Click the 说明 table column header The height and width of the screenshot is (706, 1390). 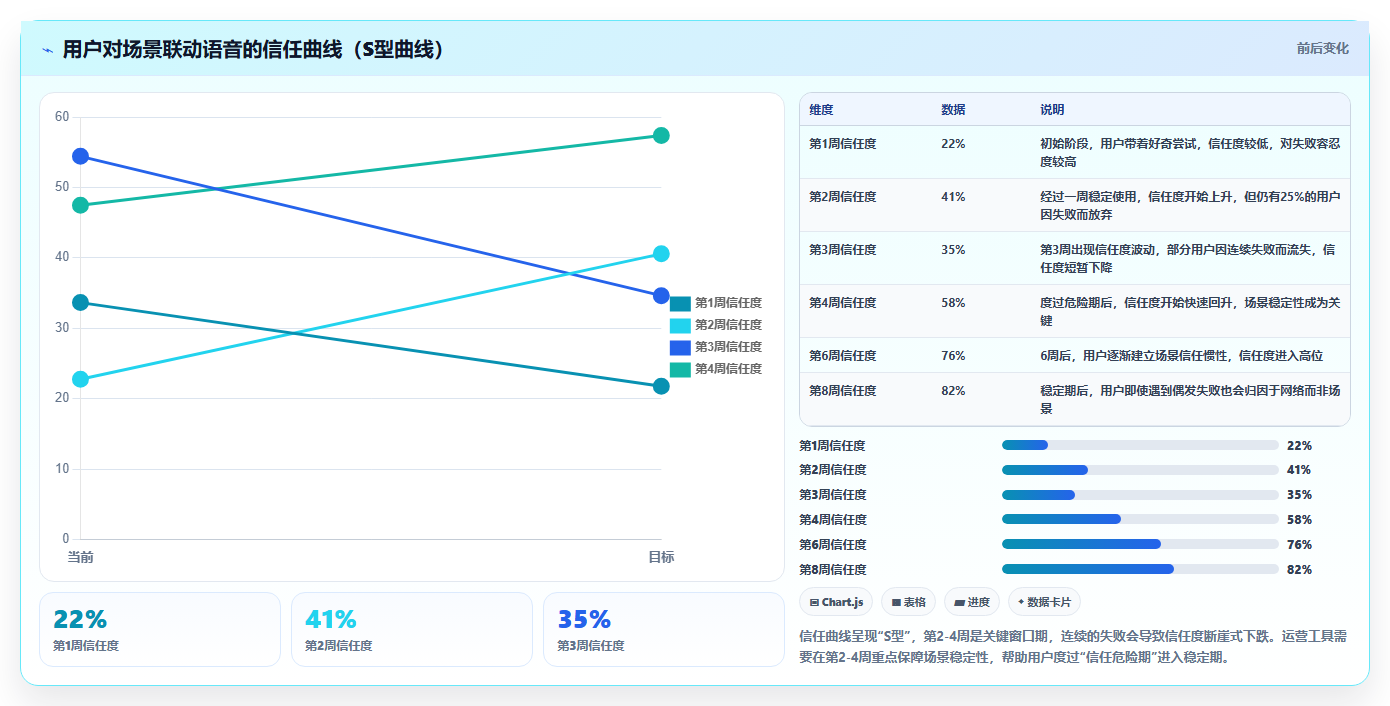1052,109
